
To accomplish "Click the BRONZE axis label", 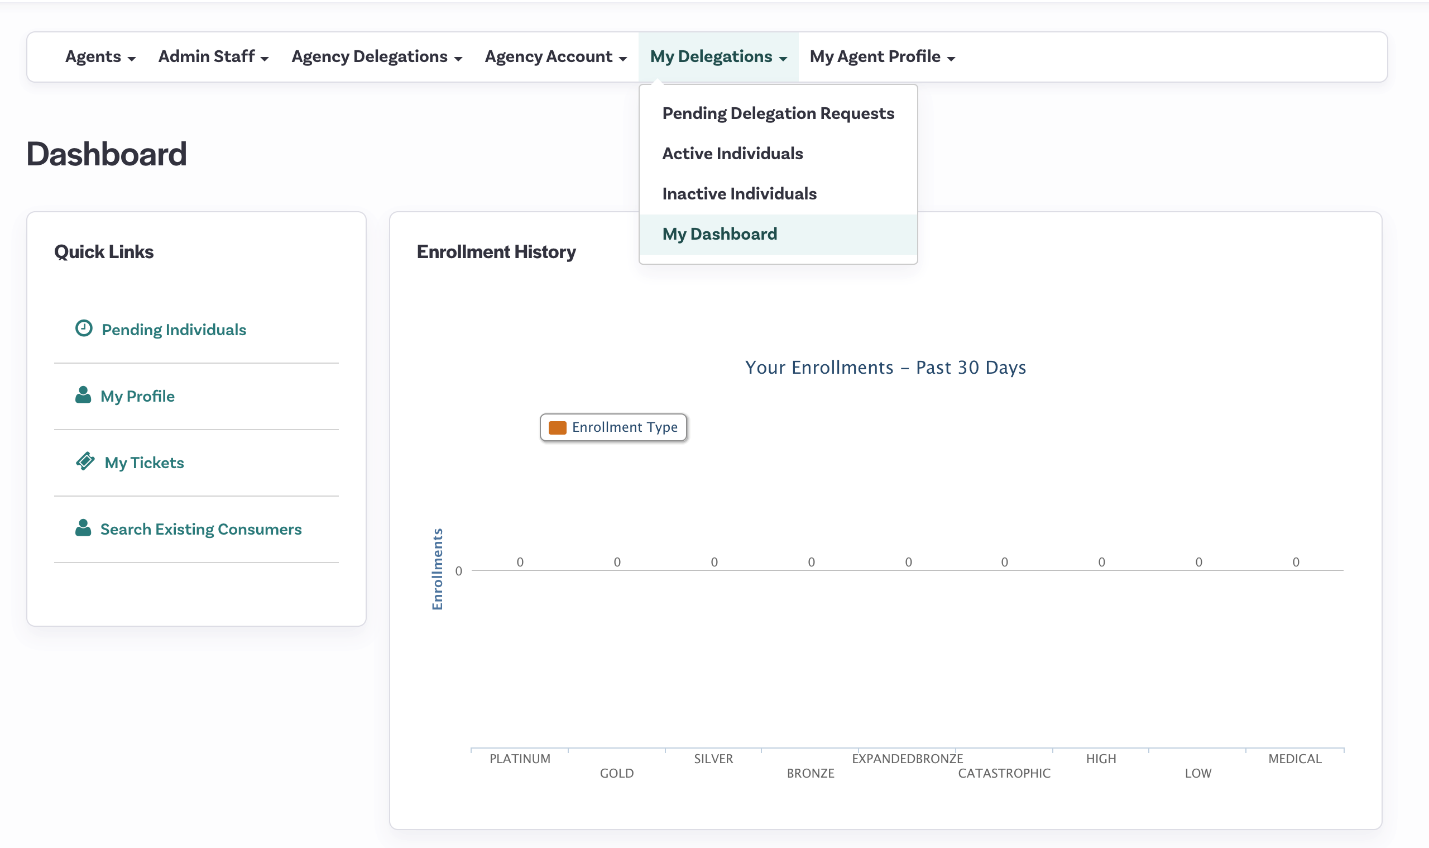I will pyautogui.click(x=811, y=773).
